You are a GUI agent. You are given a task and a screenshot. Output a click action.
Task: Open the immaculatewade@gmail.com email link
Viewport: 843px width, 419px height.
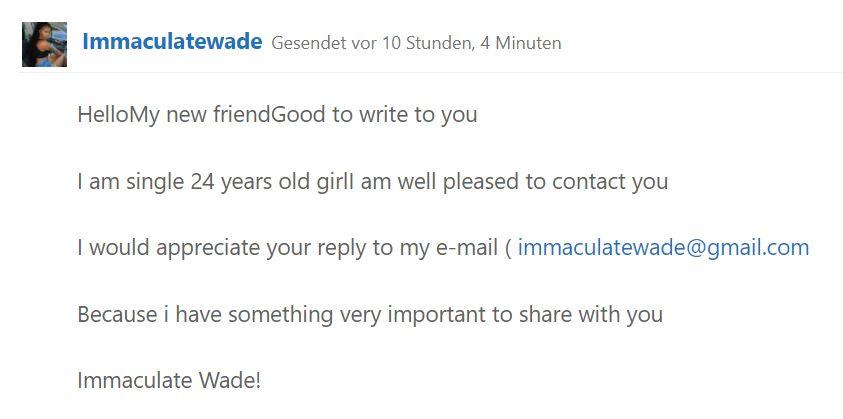click(x=663, y=248)
